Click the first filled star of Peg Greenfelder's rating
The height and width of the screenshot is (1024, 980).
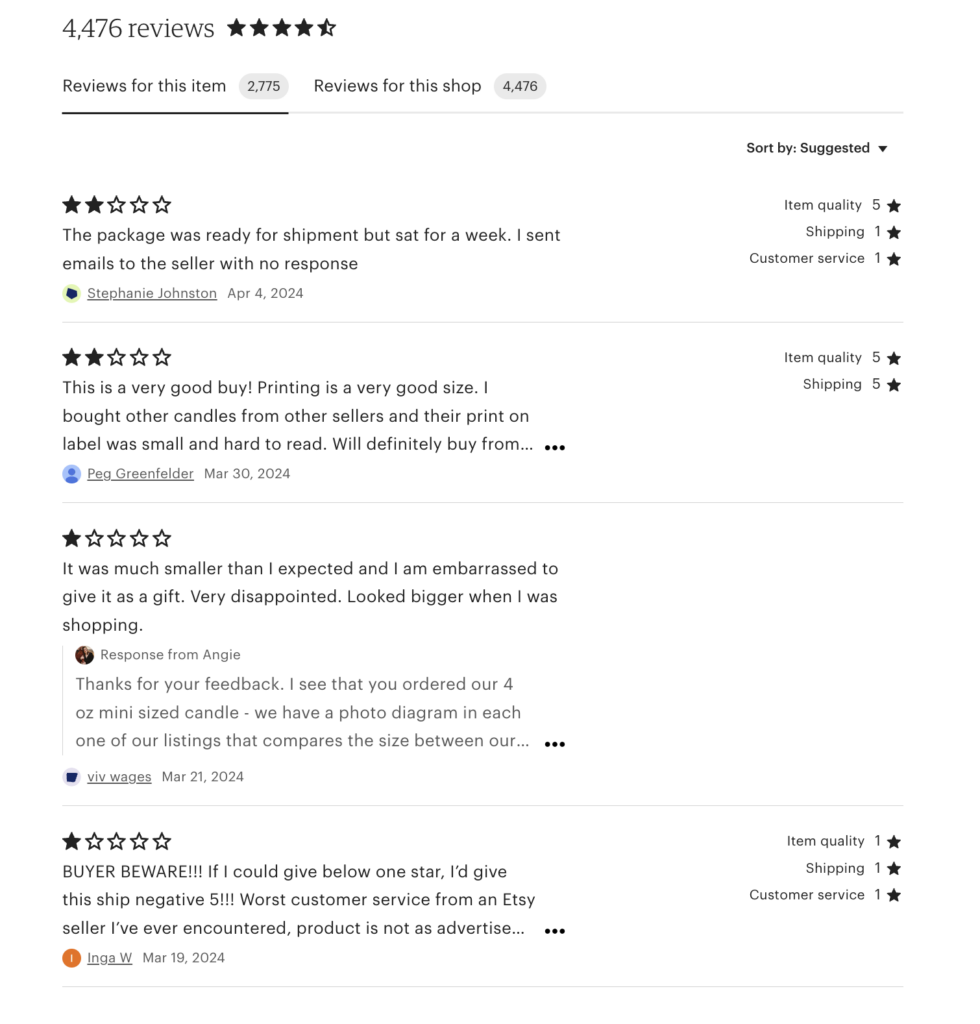point(70,357)
